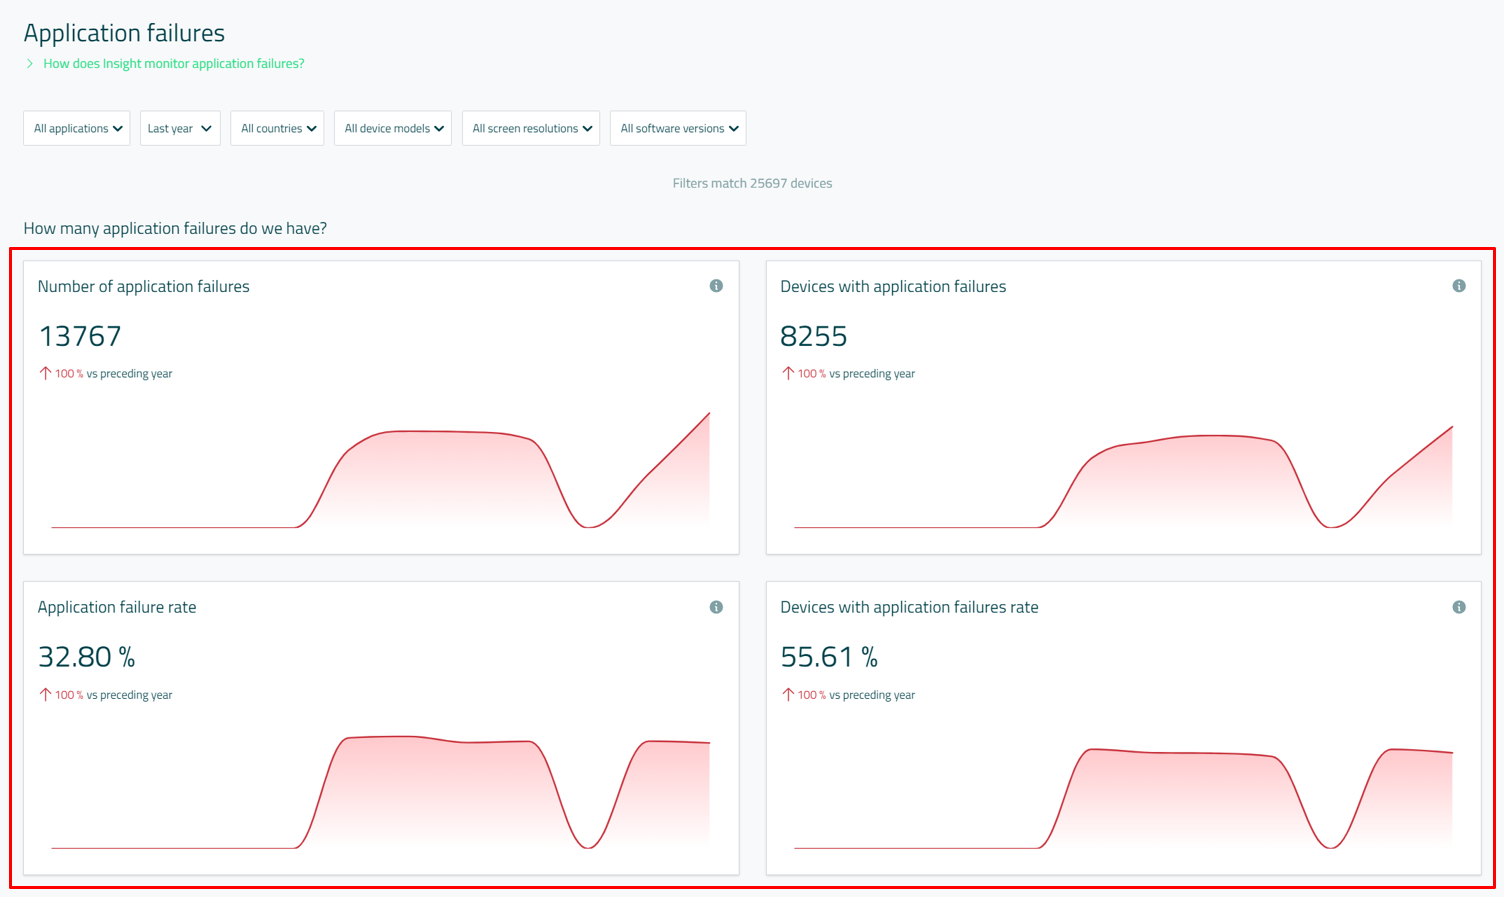The height and width of the screenshot is (897, 1504).
Task: Click the Number of application failures chart
Action: pos(380,470)
